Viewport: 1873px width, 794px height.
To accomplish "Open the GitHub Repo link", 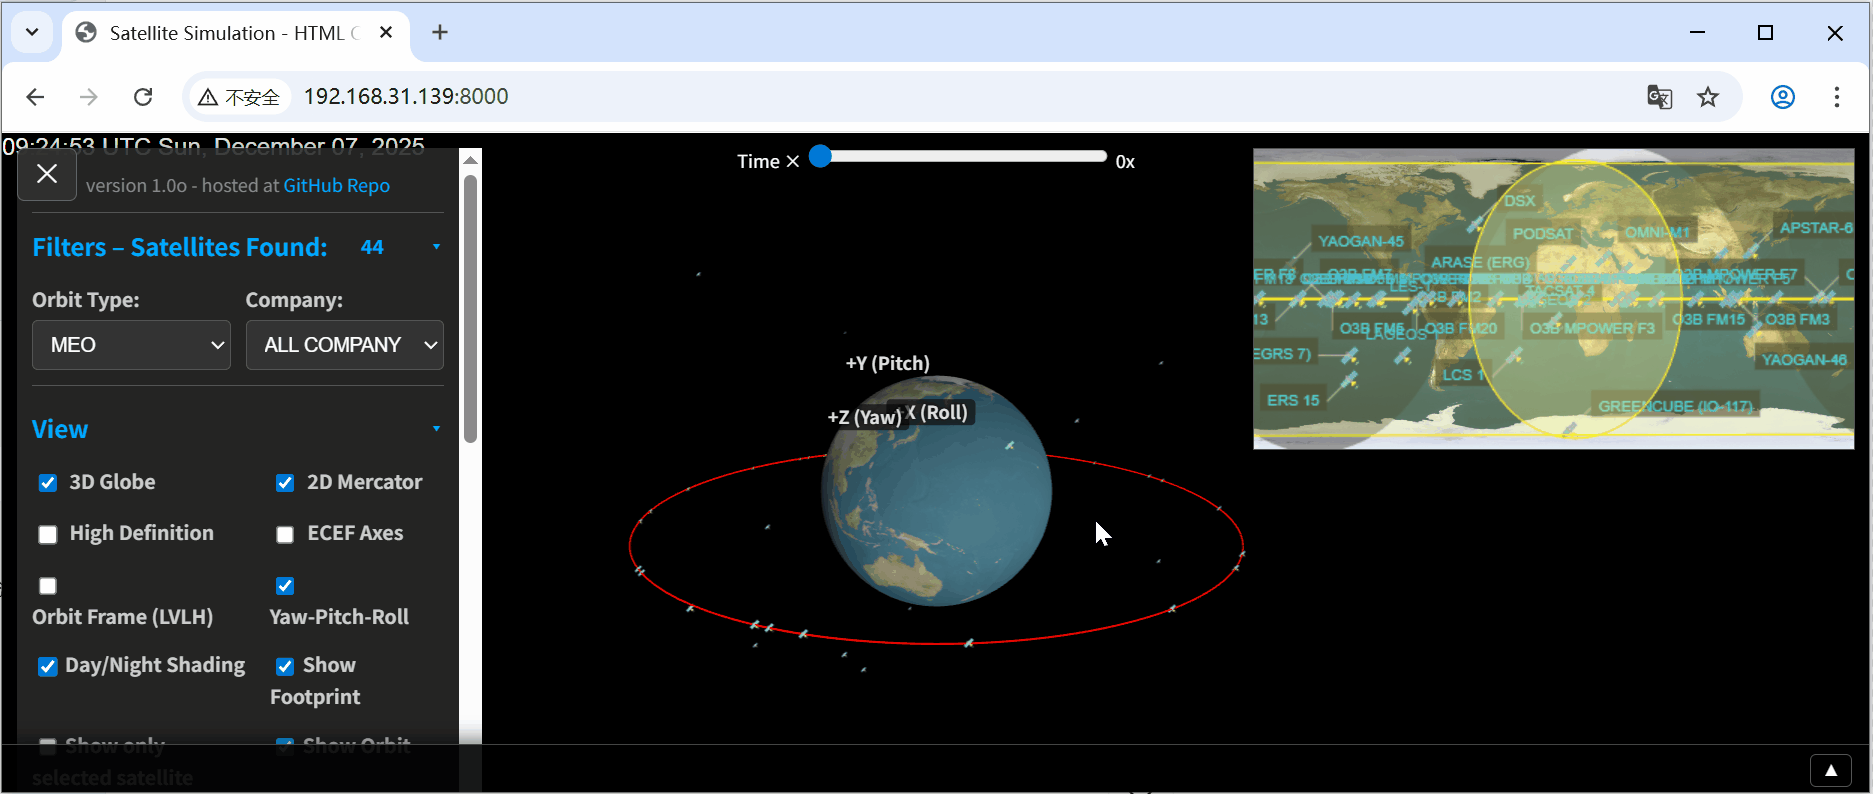I will point(336,185).
